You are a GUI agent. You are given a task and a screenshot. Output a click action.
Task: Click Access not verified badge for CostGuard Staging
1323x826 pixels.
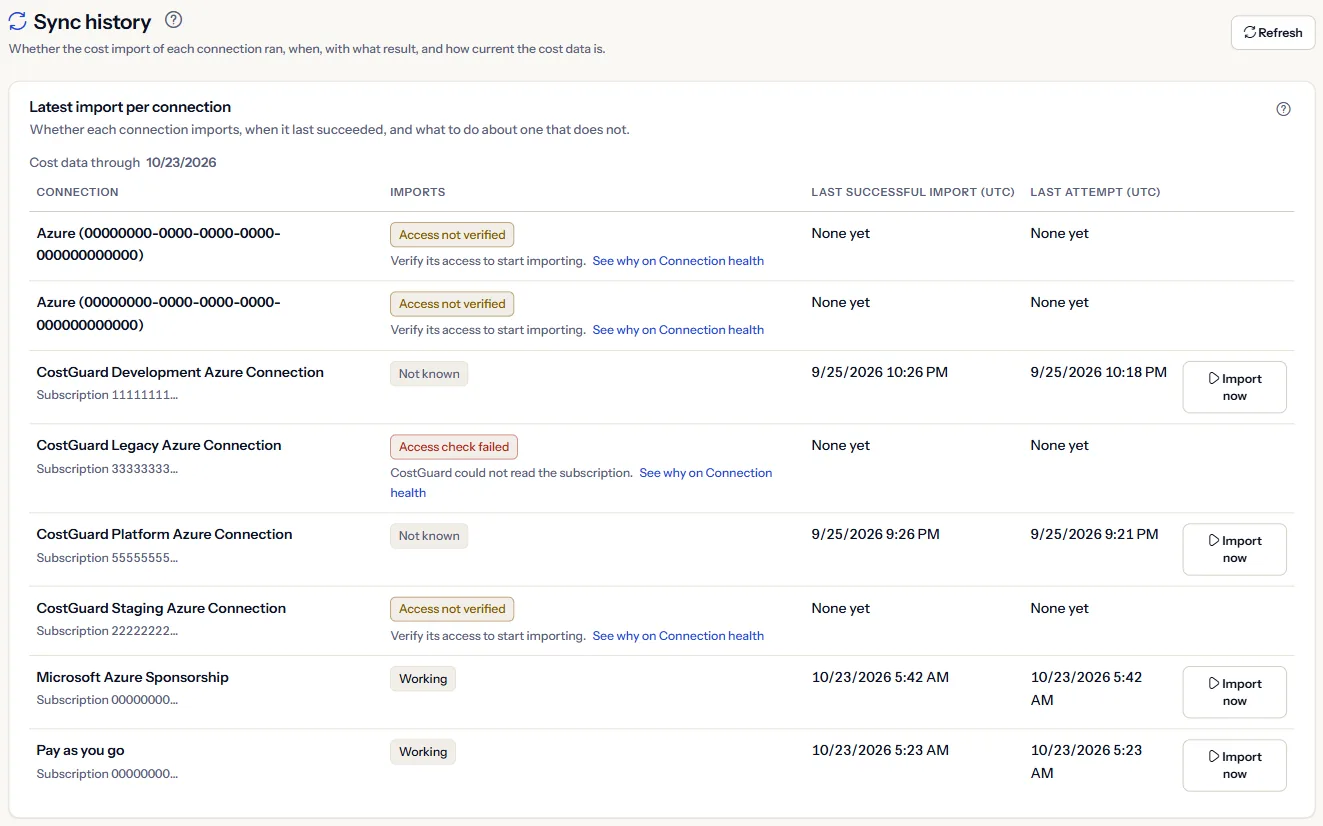pos(452,609)
